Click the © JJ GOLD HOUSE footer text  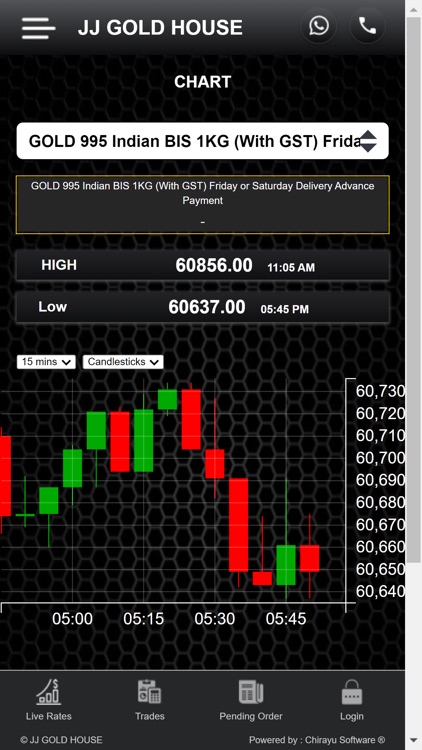click(61, 740)
